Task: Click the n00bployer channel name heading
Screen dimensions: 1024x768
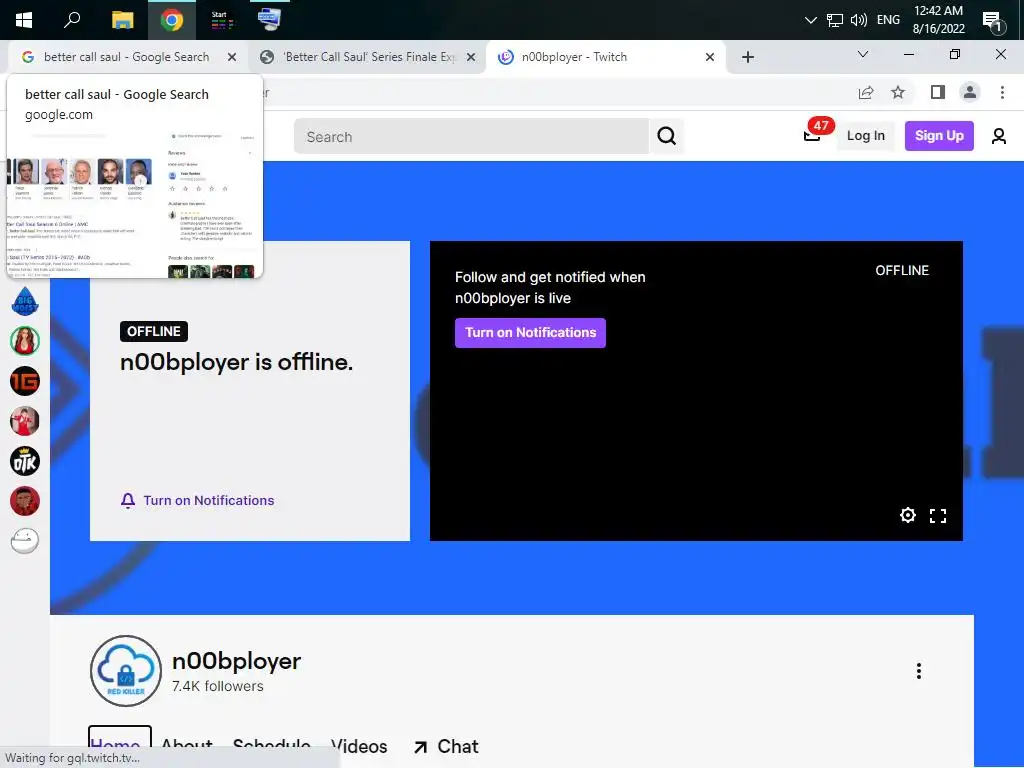Action: tap(236, 661)
